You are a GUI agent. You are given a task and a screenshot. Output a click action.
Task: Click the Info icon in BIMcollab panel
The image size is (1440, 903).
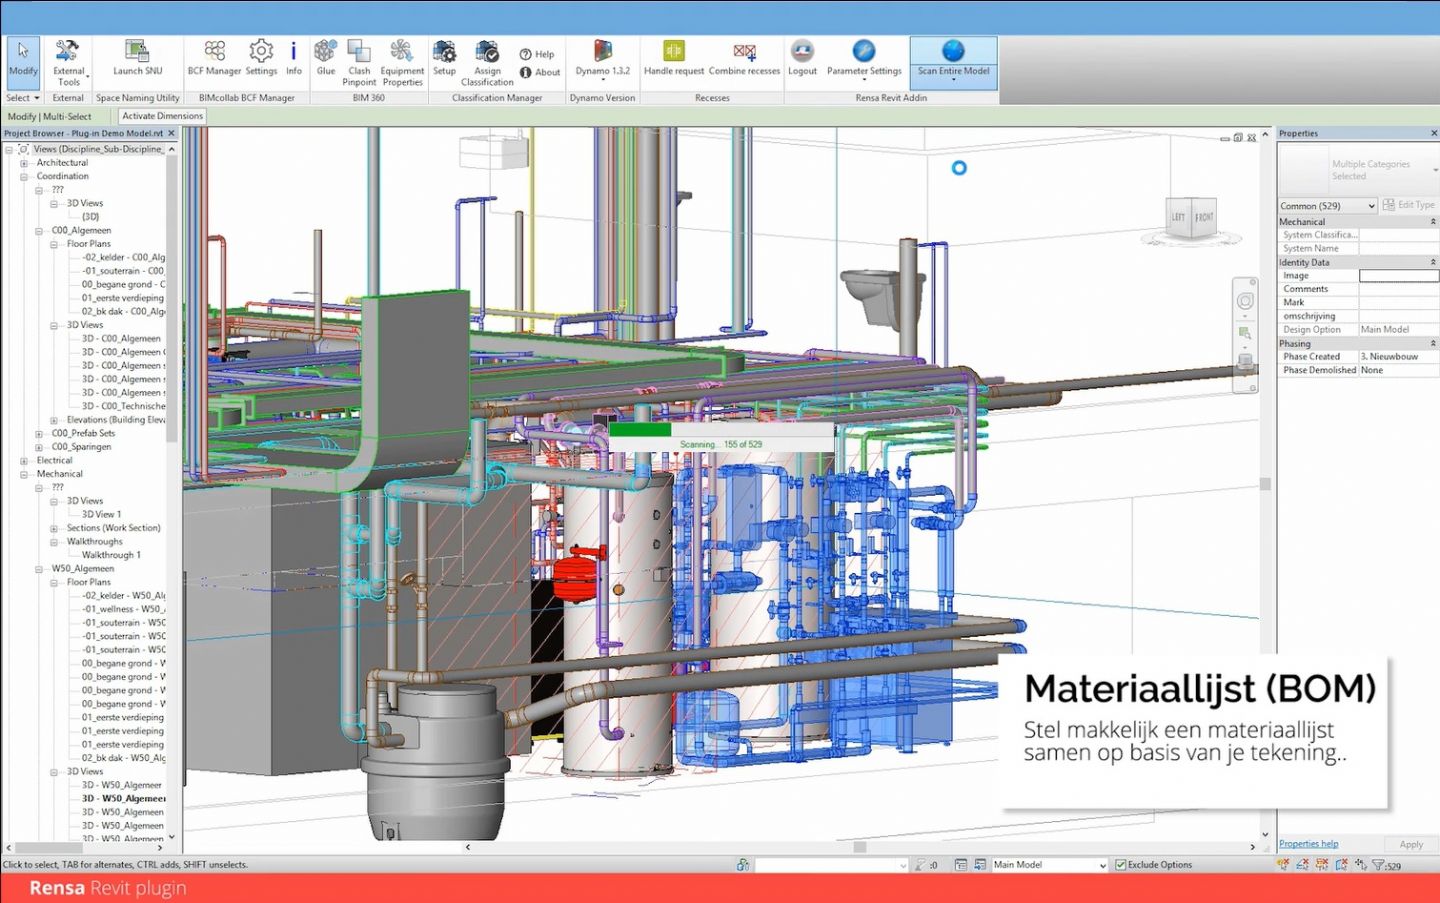click(293, 59)
